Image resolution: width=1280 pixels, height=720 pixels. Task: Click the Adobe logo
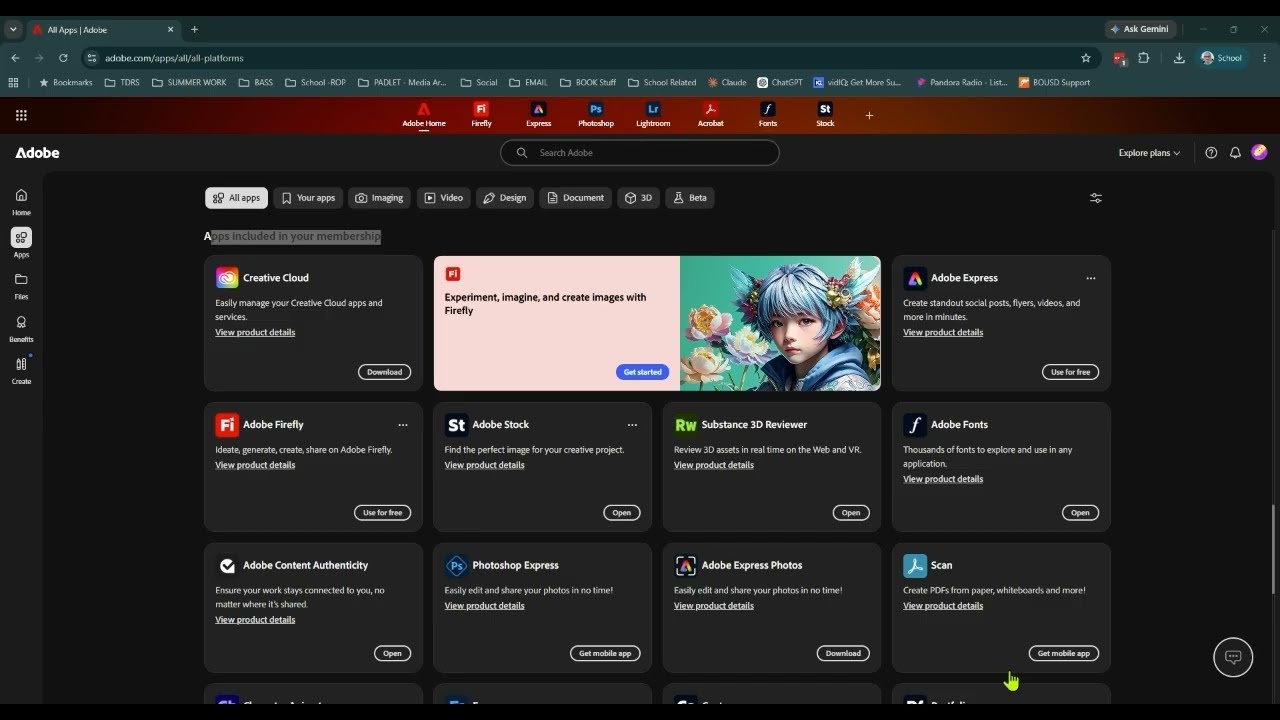tap(37, 153)
